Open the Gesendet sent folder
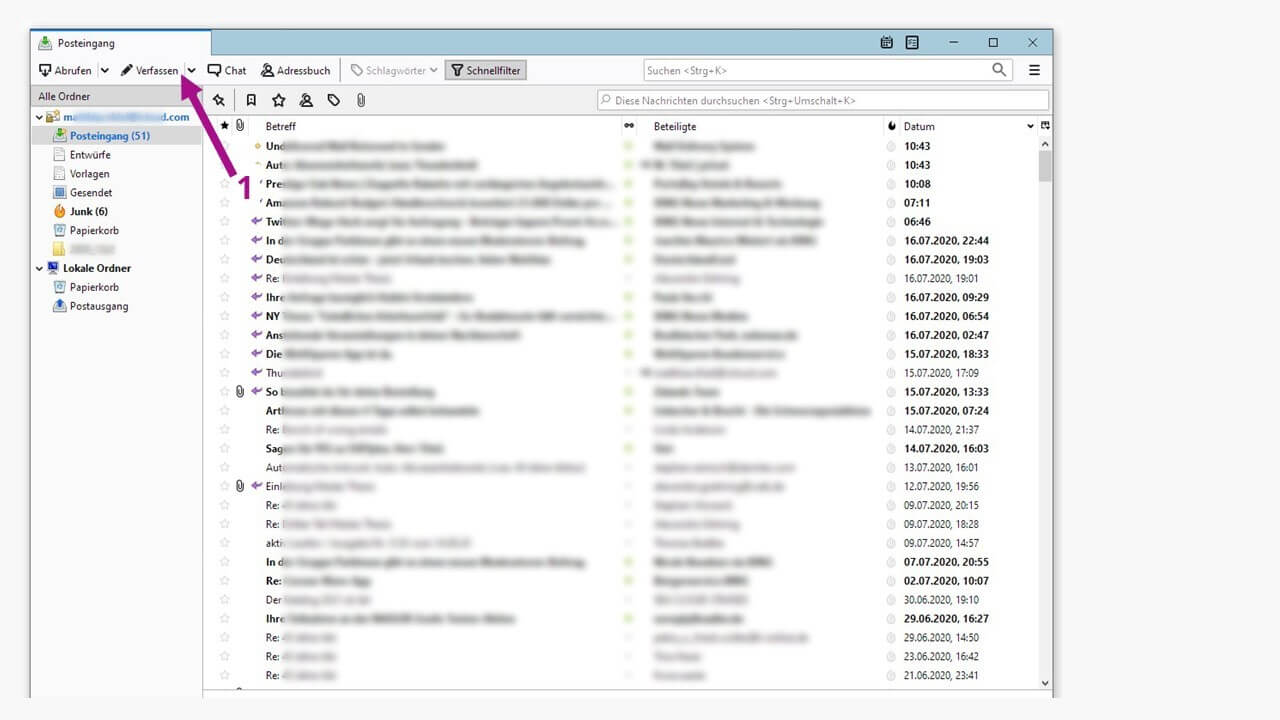Image resolution: width=1280 pixels, height=720 pixels. coord(90,193)
